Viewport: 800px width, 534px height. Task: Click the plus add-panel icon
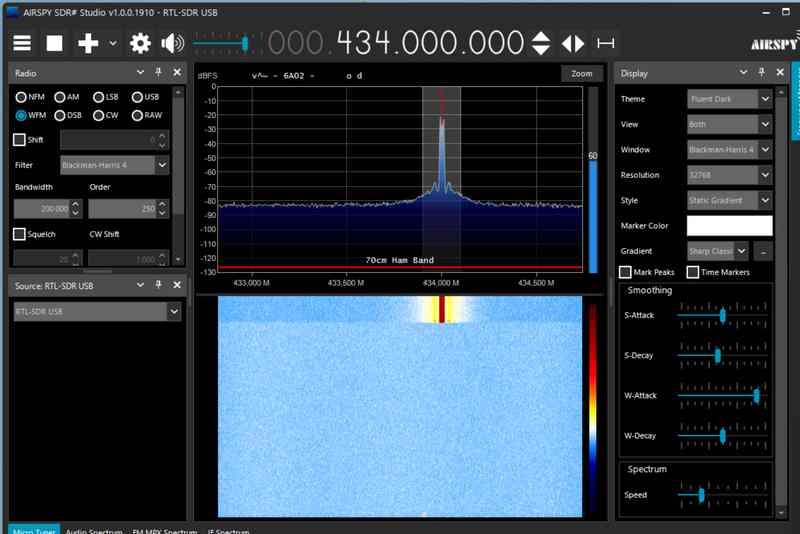tap(88, 43)
